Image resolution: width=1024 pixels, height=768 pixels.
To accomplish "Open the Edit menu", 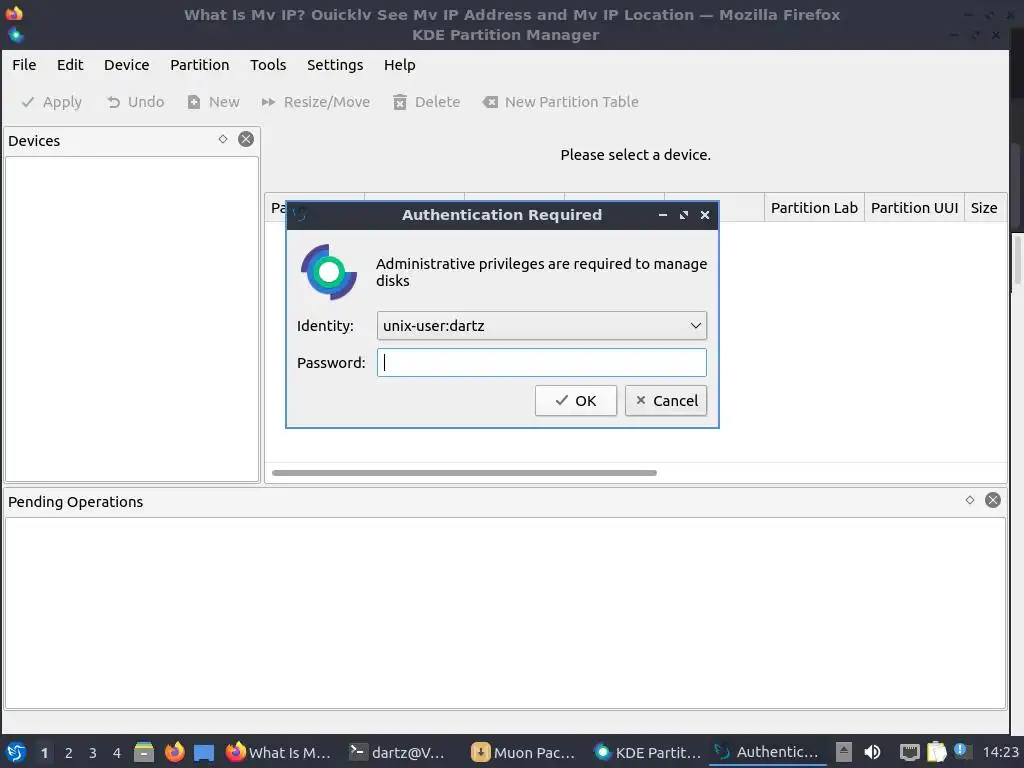I will (70, 65).
